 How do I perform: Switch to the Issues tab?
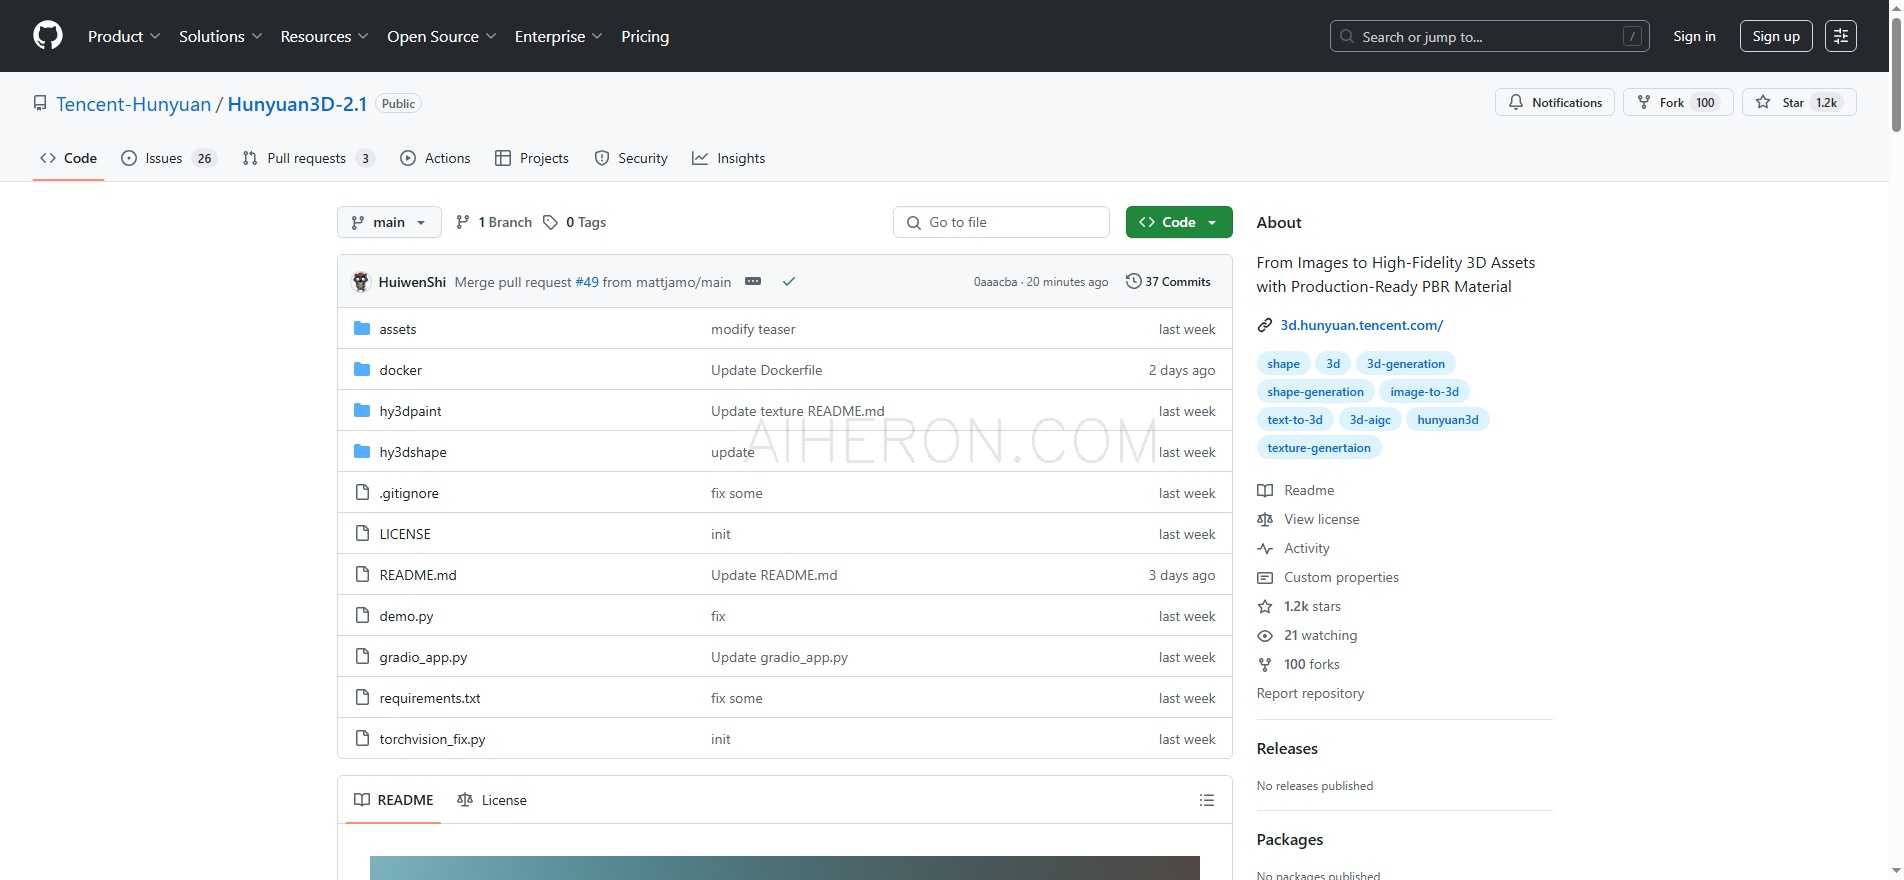pyautogui.click(x=168, y=158)
